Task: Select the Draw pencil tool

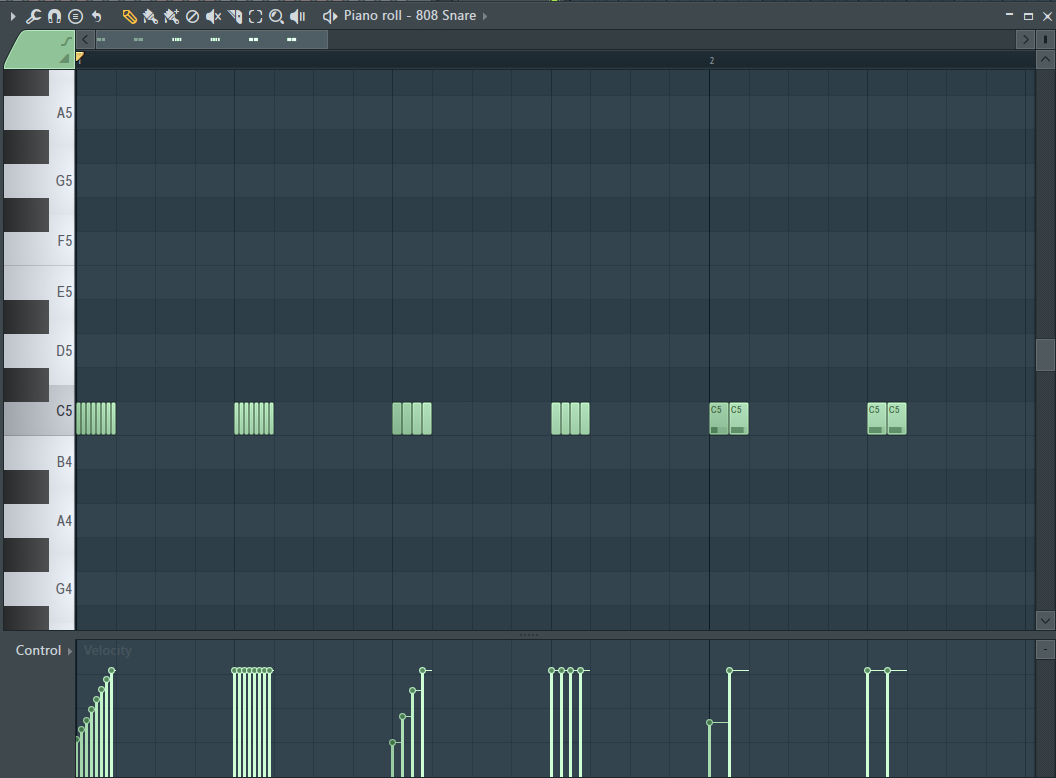Action: (x=129, y=16)
